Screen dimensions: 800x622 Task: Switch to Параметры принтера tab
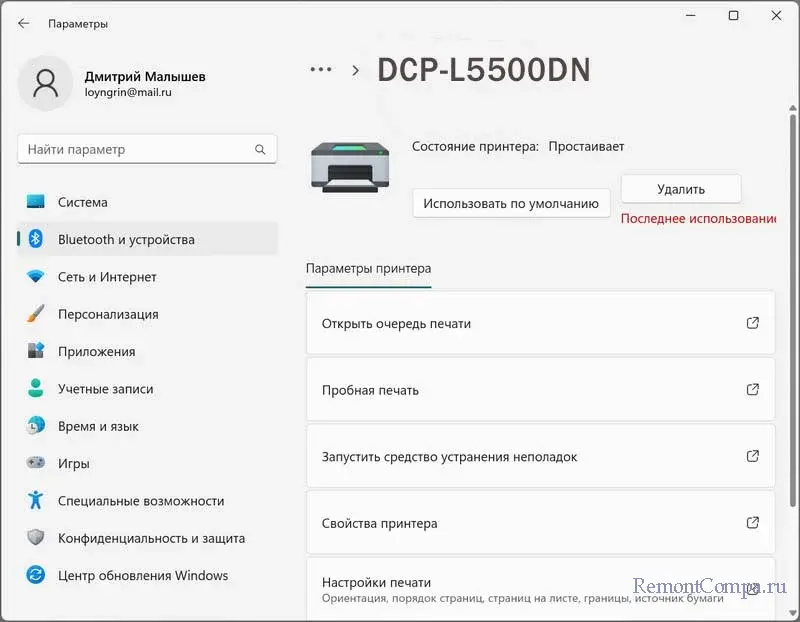(x=368, y=269)
